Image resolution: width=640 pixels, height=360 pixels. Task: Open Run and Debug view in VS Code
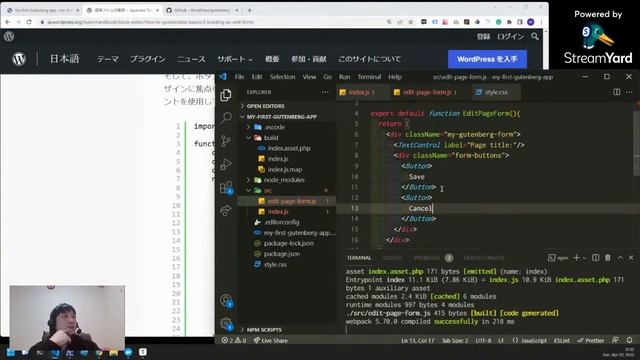point(226,164)
